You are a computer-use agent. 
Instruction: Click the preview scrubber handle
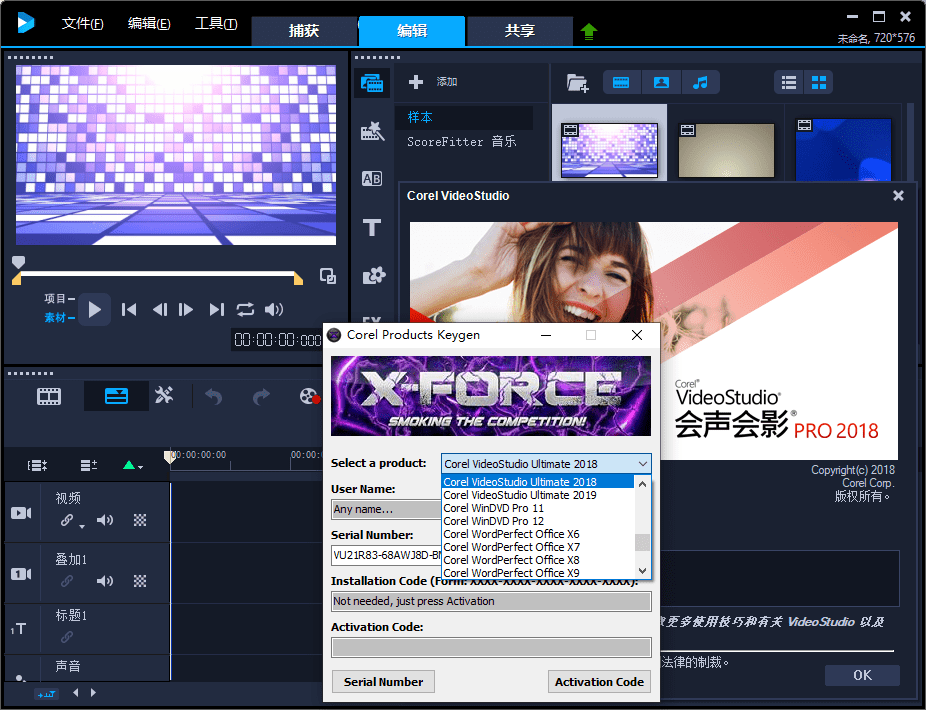pos(18,262)
